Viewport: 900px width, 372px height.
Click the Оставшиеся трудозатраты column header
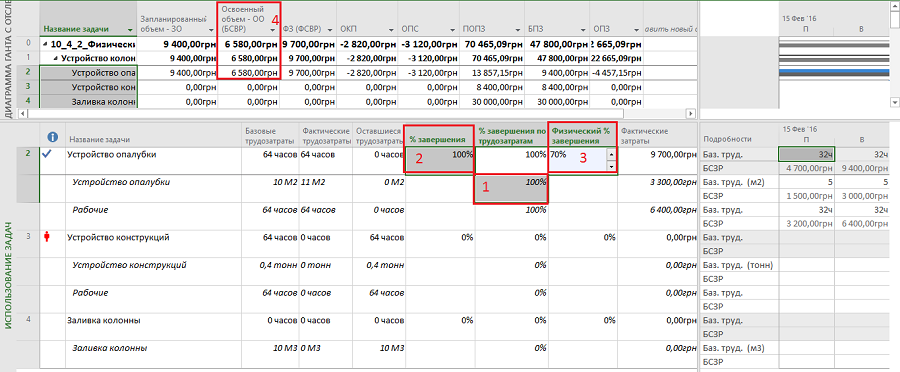pyautogui.click(x=379, y=135)
